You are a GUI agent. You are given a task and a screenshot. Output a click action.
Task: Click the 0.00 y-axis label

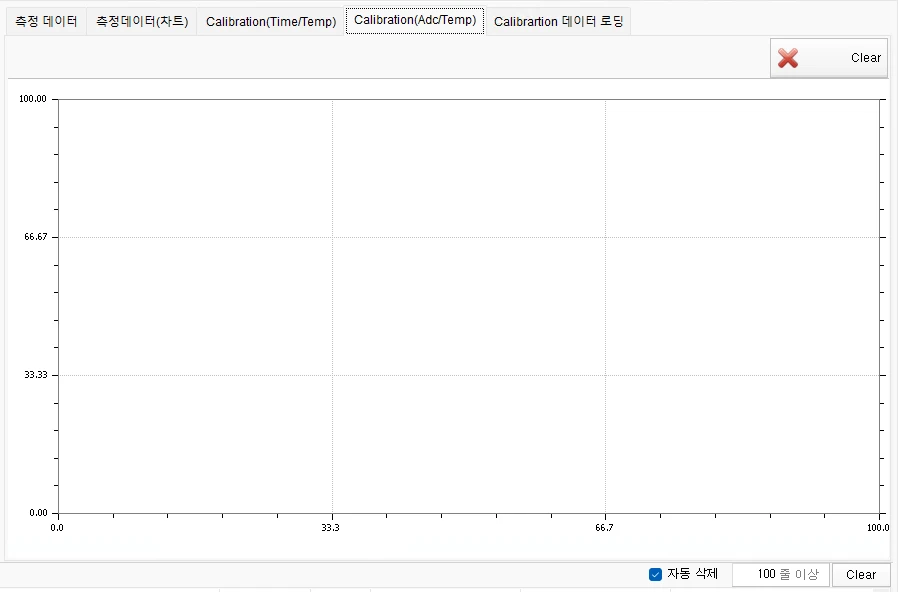tap(38, 512)
